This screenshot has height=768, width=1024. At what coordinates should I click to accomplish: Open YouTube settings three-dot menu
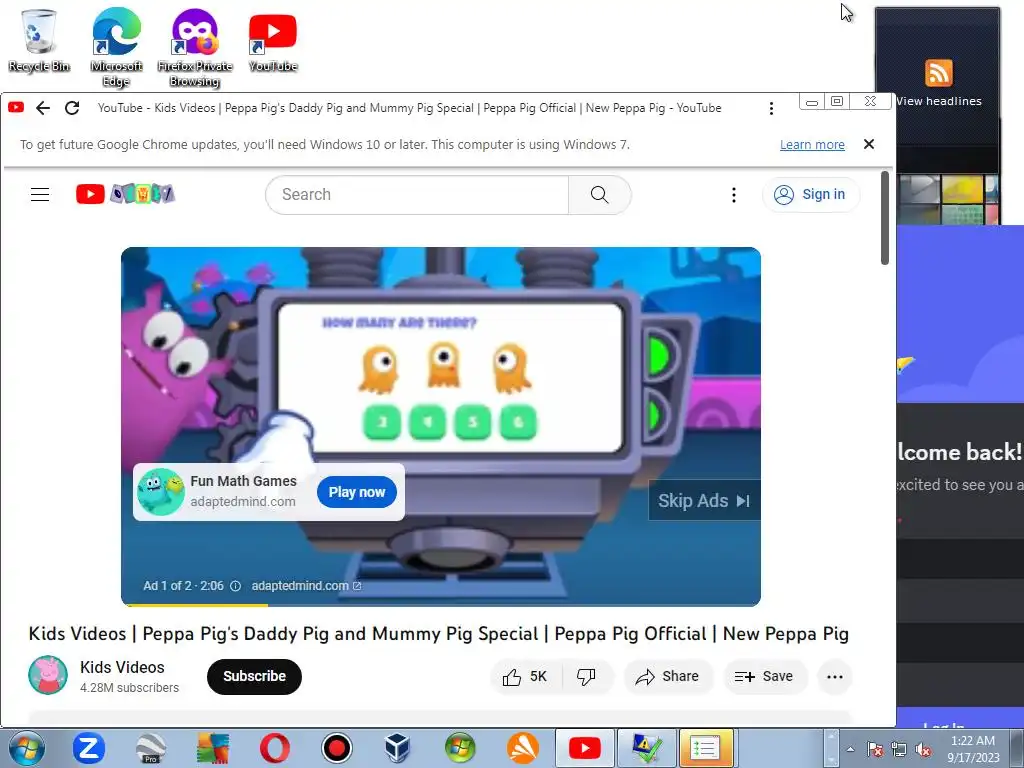[734, 195]
